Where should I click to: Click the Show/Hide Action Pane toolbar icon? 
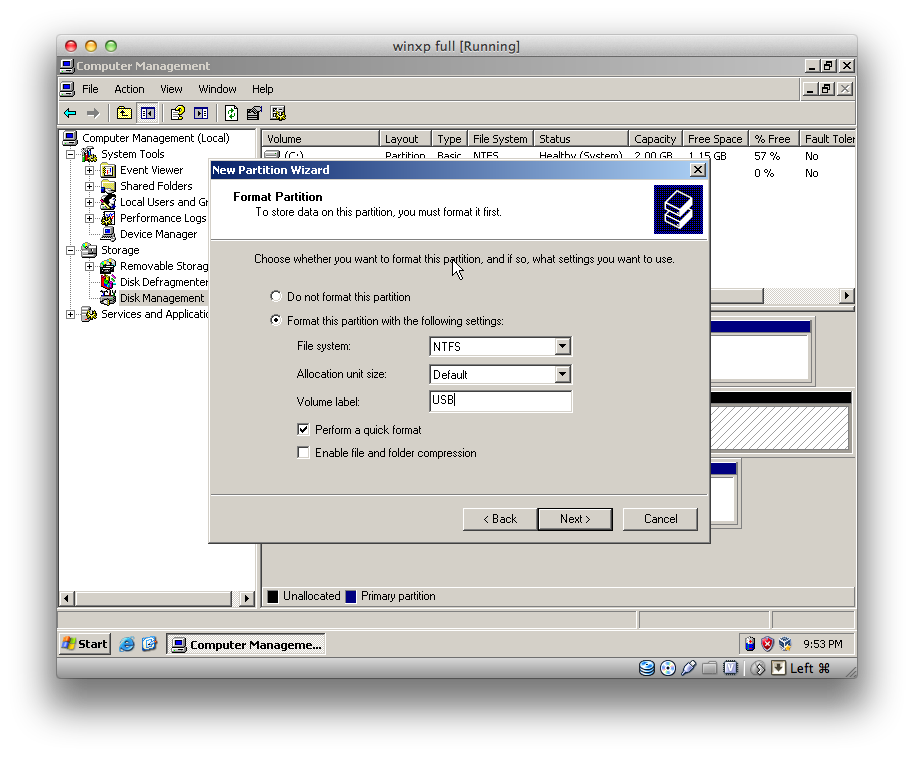click(x=201, y=113)
